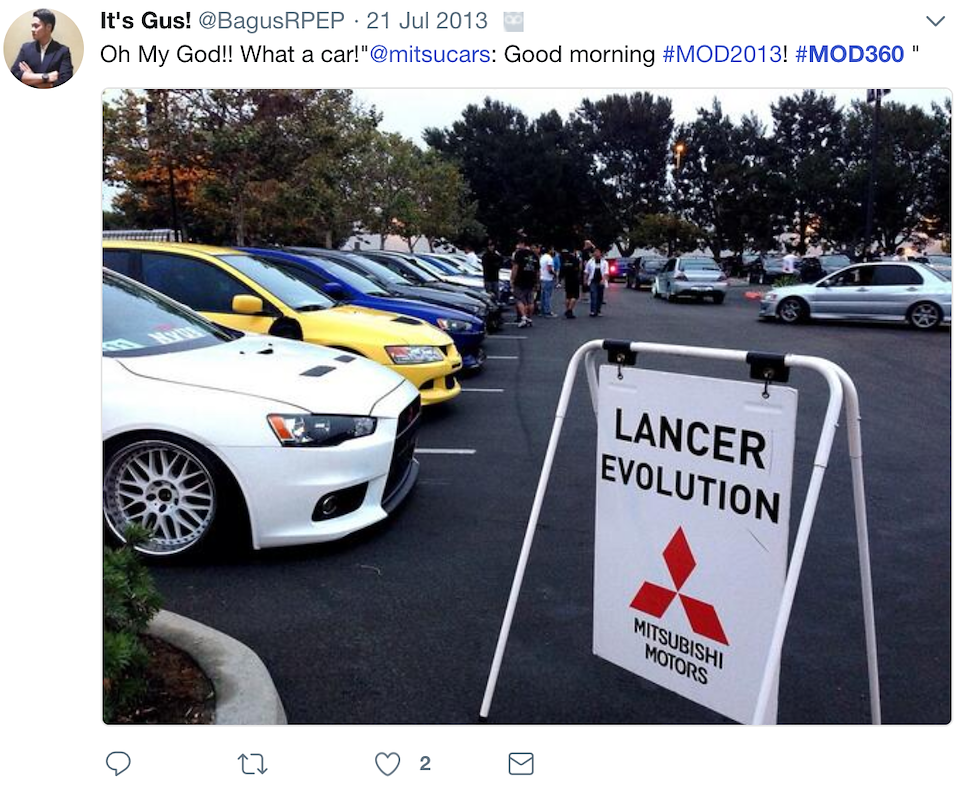View the like count number 2
The height and width of the screenshot is (787, 960).
click(x=425, y=764)
